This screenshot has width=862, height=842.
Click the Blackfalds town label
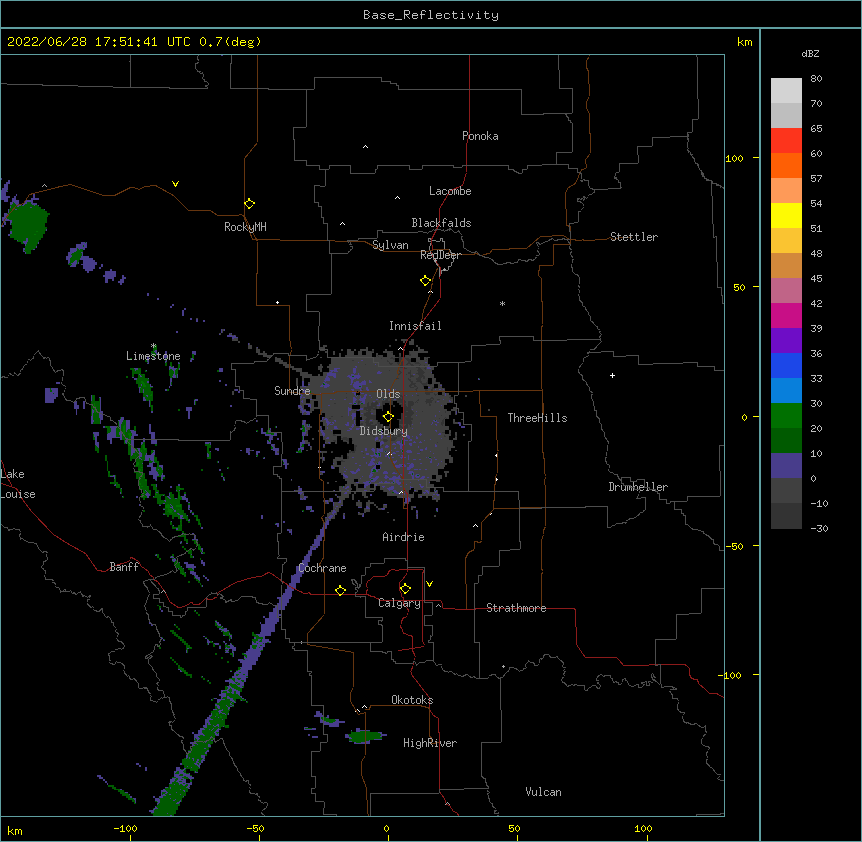441,223
